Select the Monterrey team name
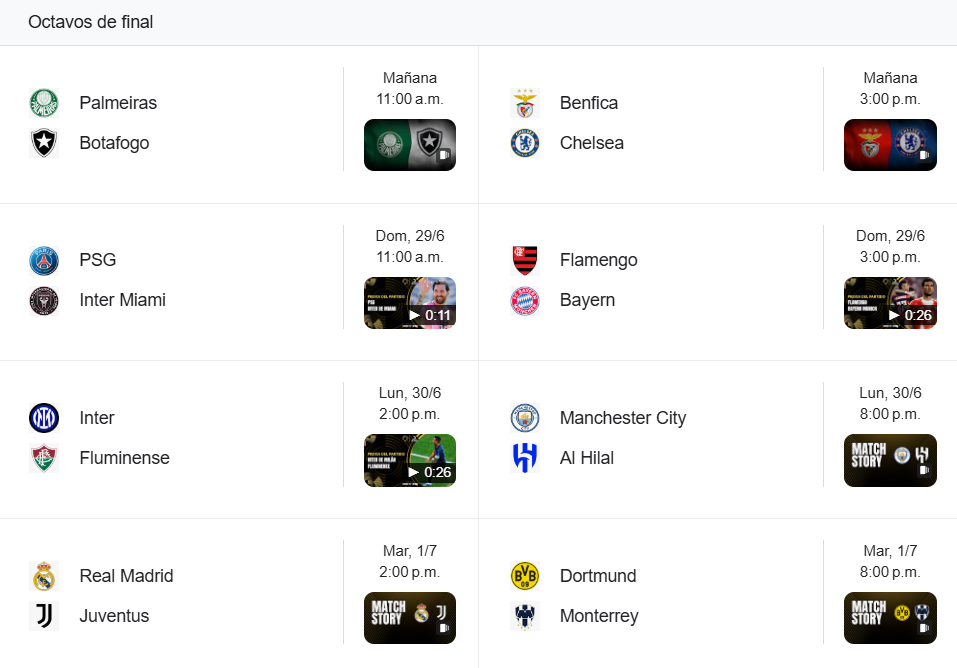 [x=599, y=615]
